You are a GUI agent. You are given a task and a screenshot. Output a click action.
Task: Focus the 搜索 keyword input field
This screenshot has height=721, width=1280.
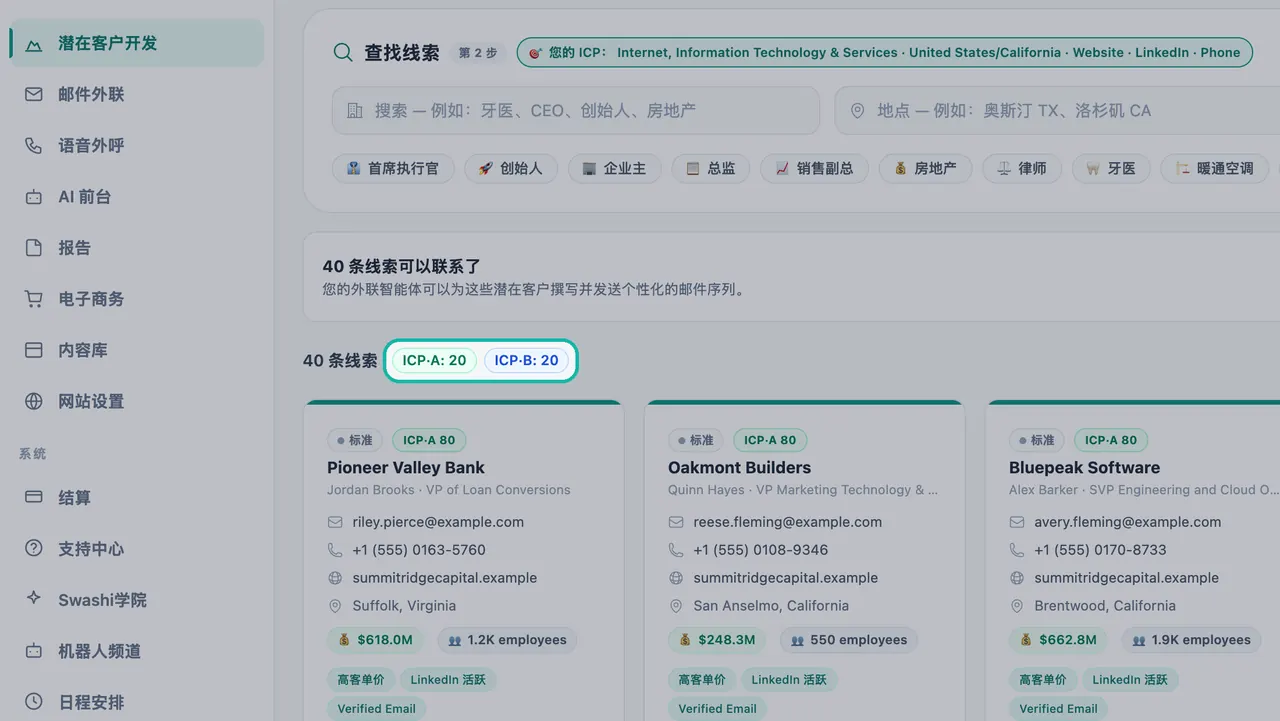[576, 110]
